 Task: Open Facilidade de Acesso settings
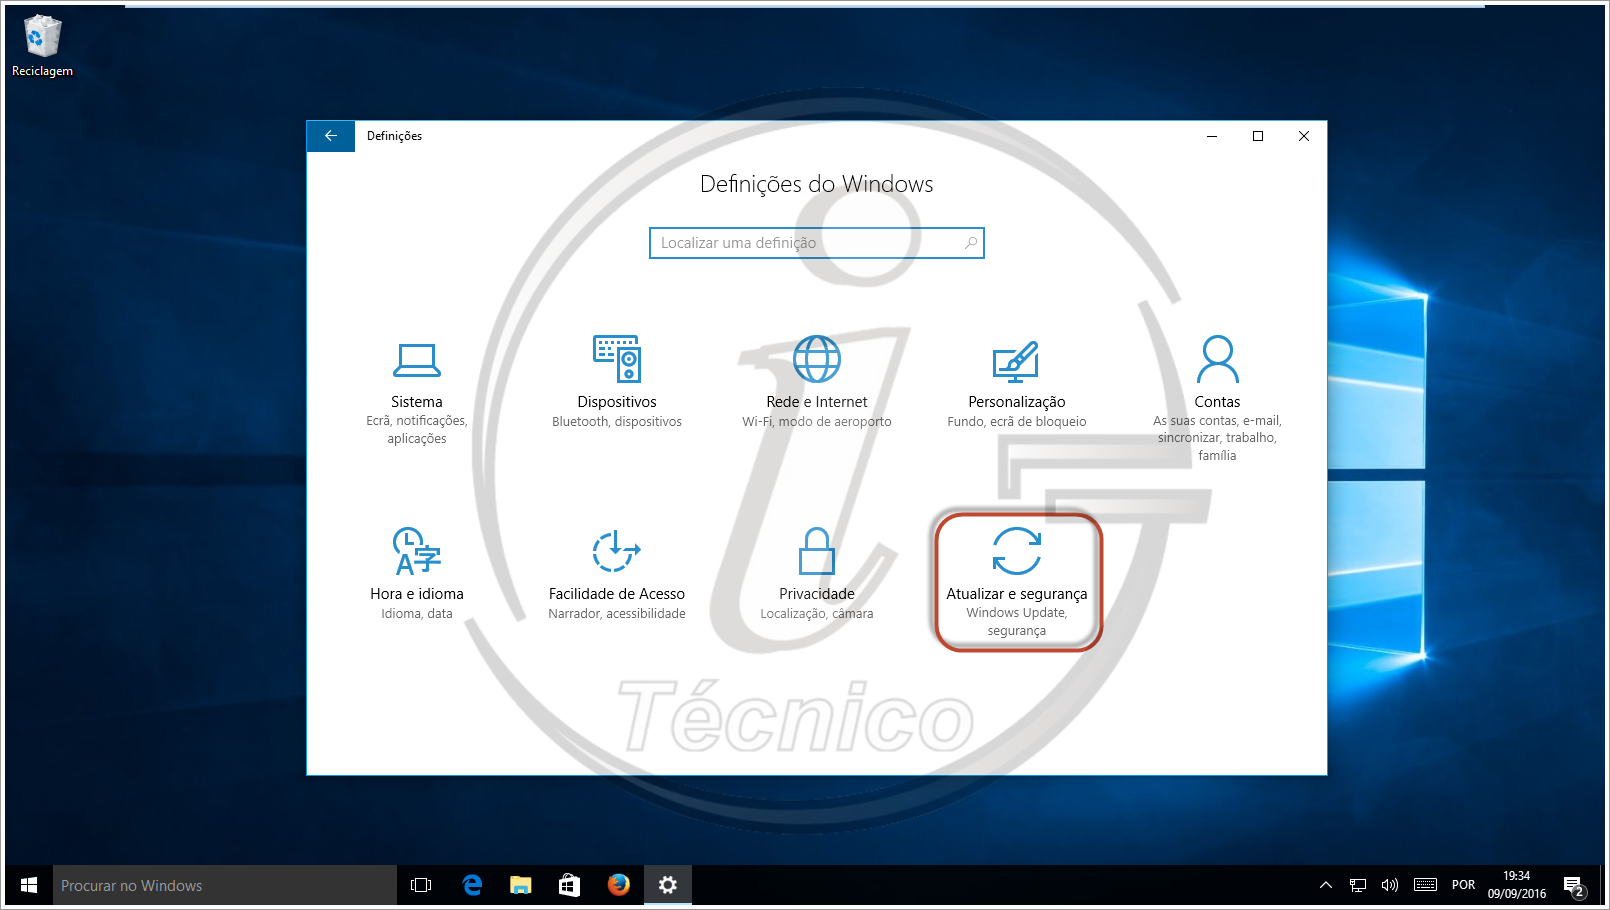click(617, 552)
